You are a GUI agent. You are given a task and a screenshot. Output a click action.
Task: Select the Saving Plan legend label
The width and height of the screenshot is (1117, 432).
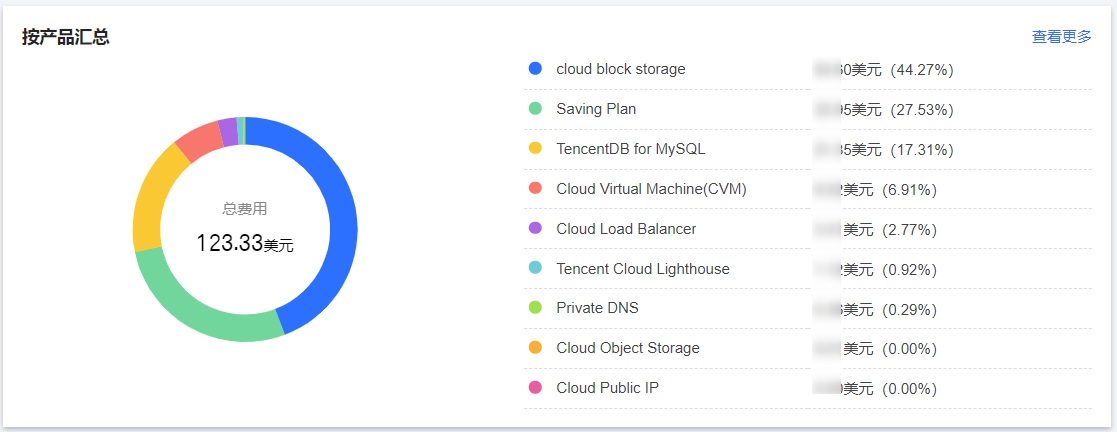596,109
